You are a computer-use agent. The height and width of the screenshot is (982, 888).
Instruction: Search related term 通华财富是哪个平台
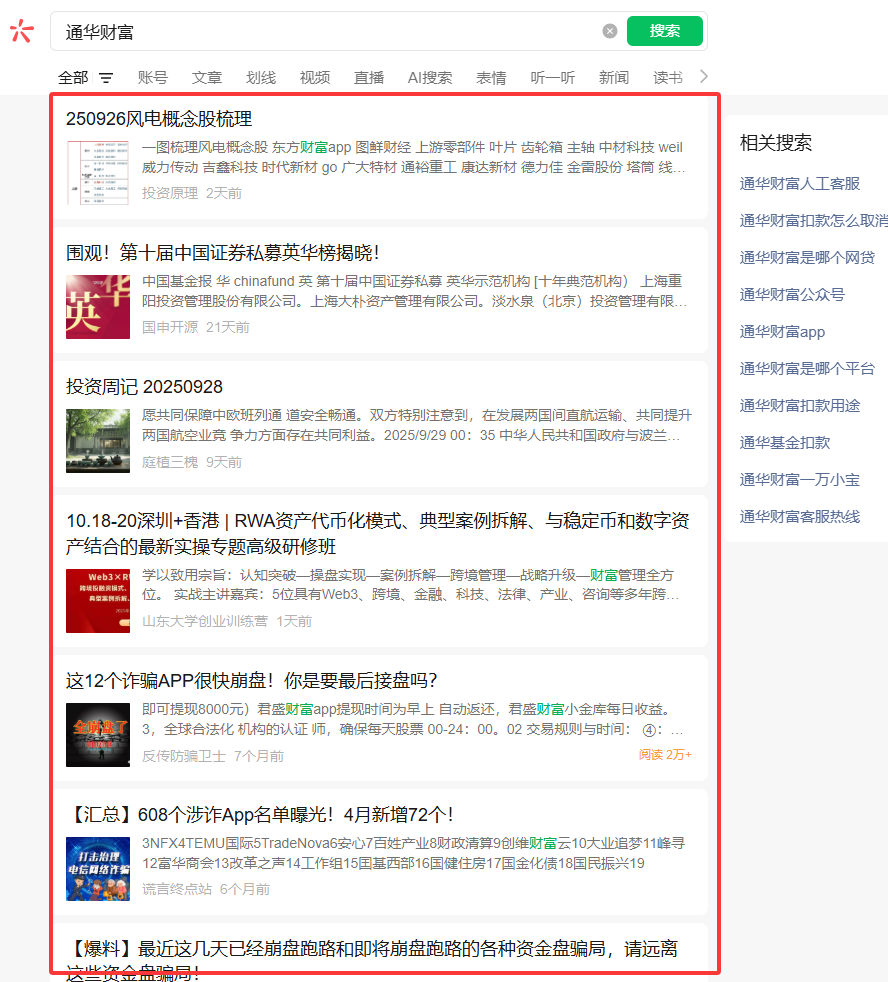point(807,368)
